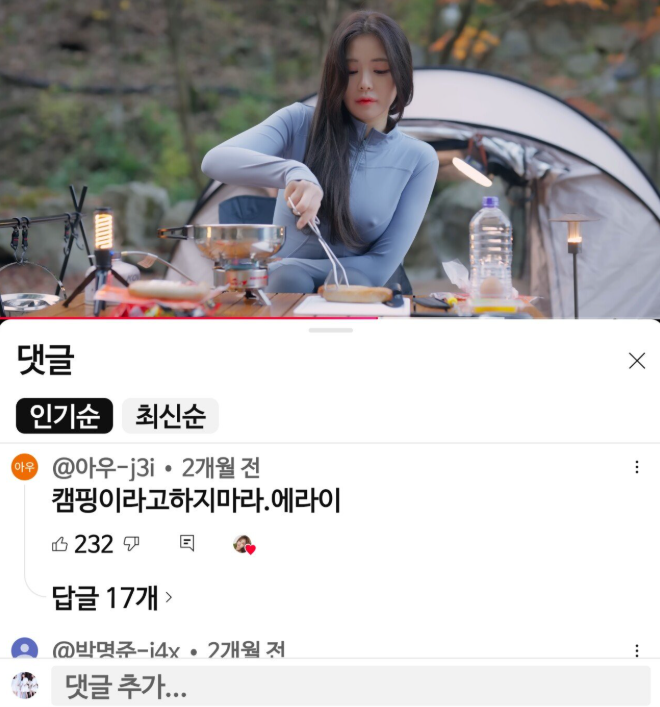
Task: Select the 인기순 sort chip
Action: coord(64,416)
